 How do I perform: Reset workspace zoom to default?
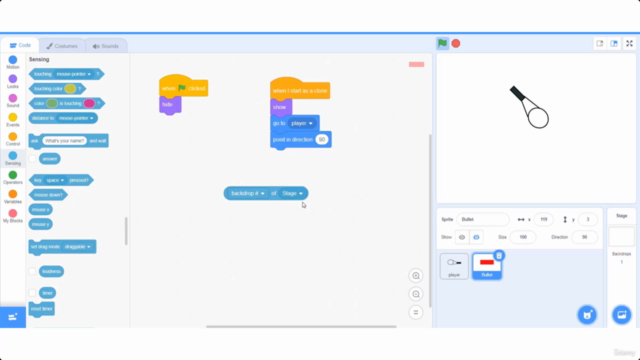tap(416, 313)
